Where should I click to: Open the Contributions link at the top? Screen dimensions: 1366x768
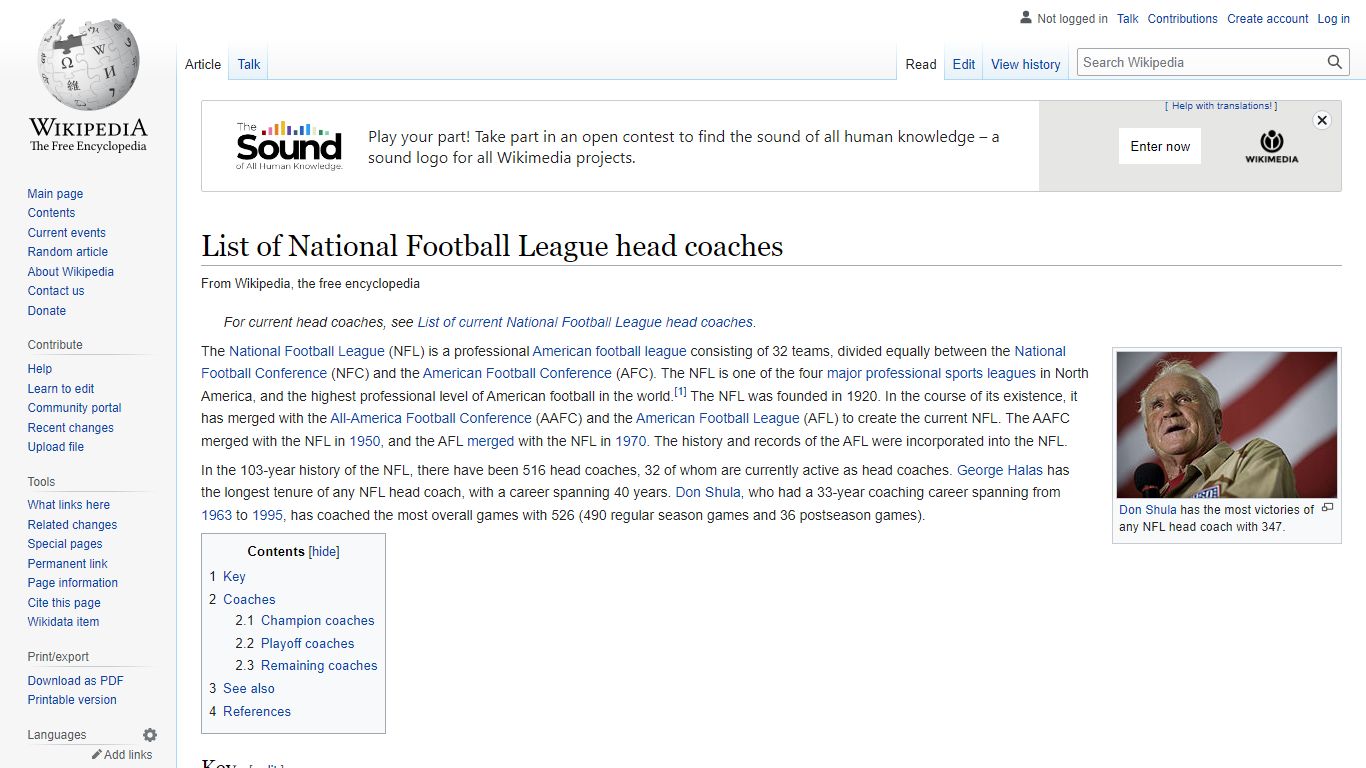(1182, 19)
